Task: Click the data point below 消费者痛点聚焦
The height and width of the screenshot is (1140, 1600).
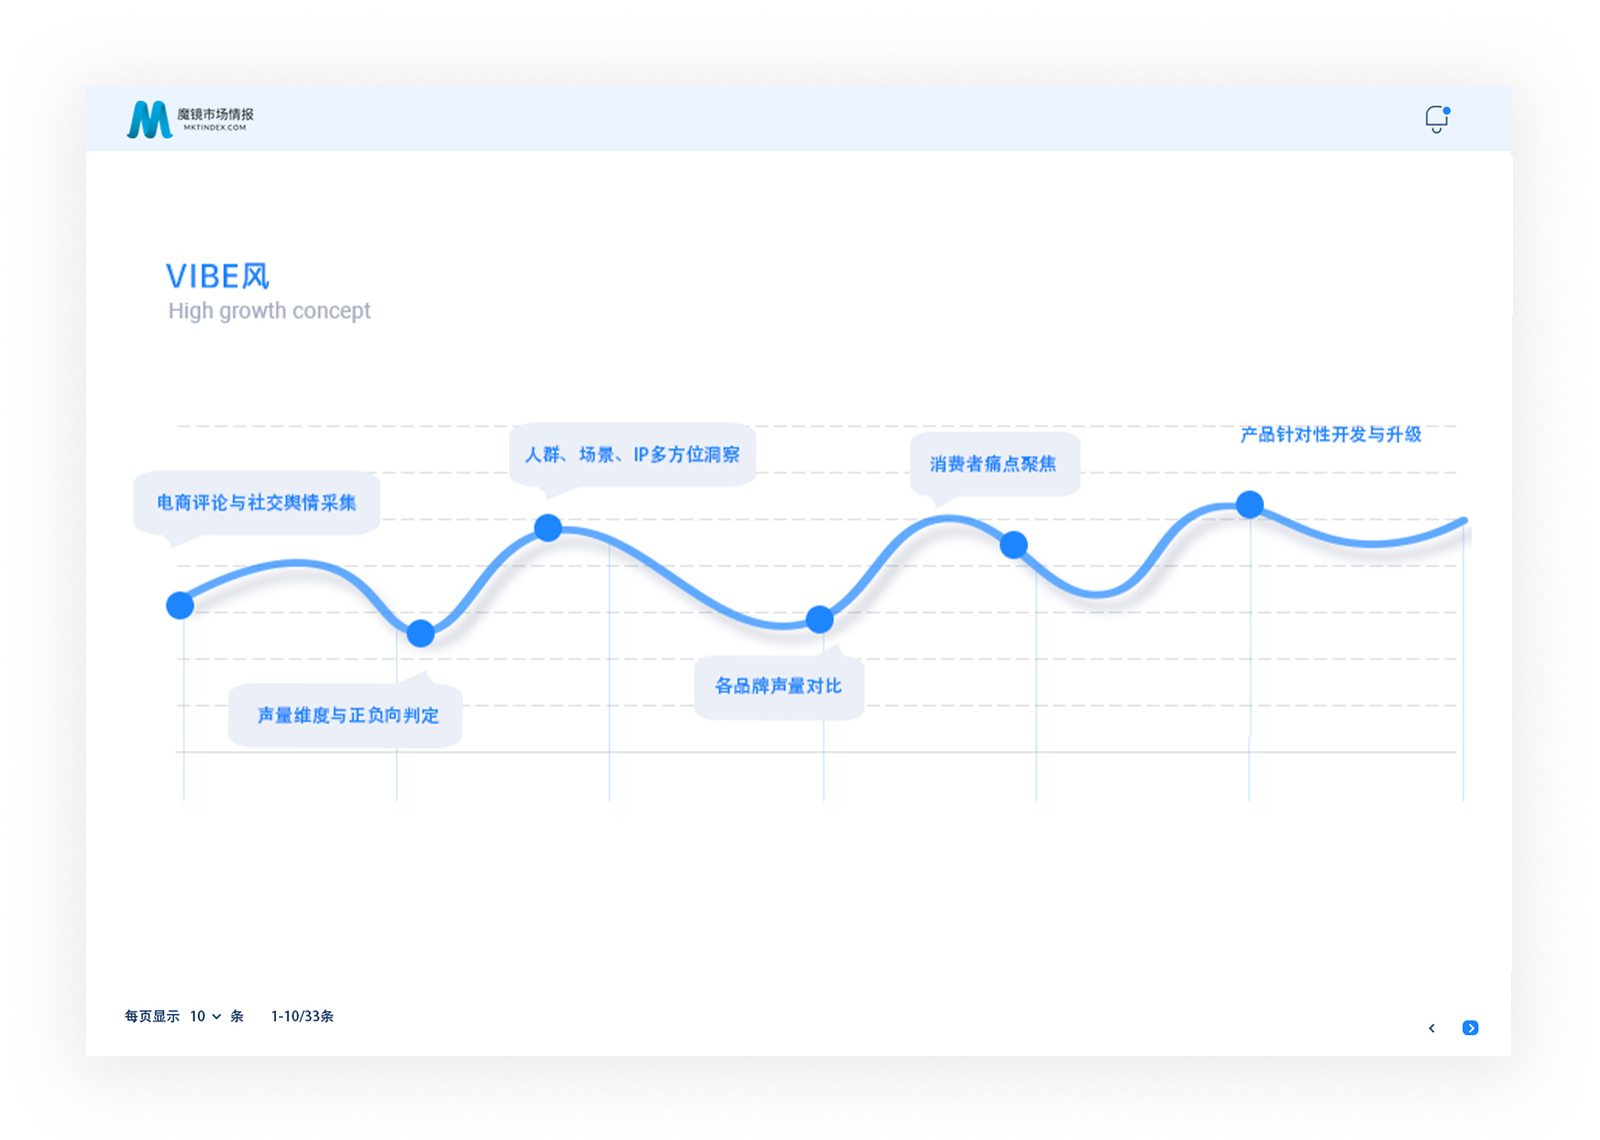Action: point(1014,545)
